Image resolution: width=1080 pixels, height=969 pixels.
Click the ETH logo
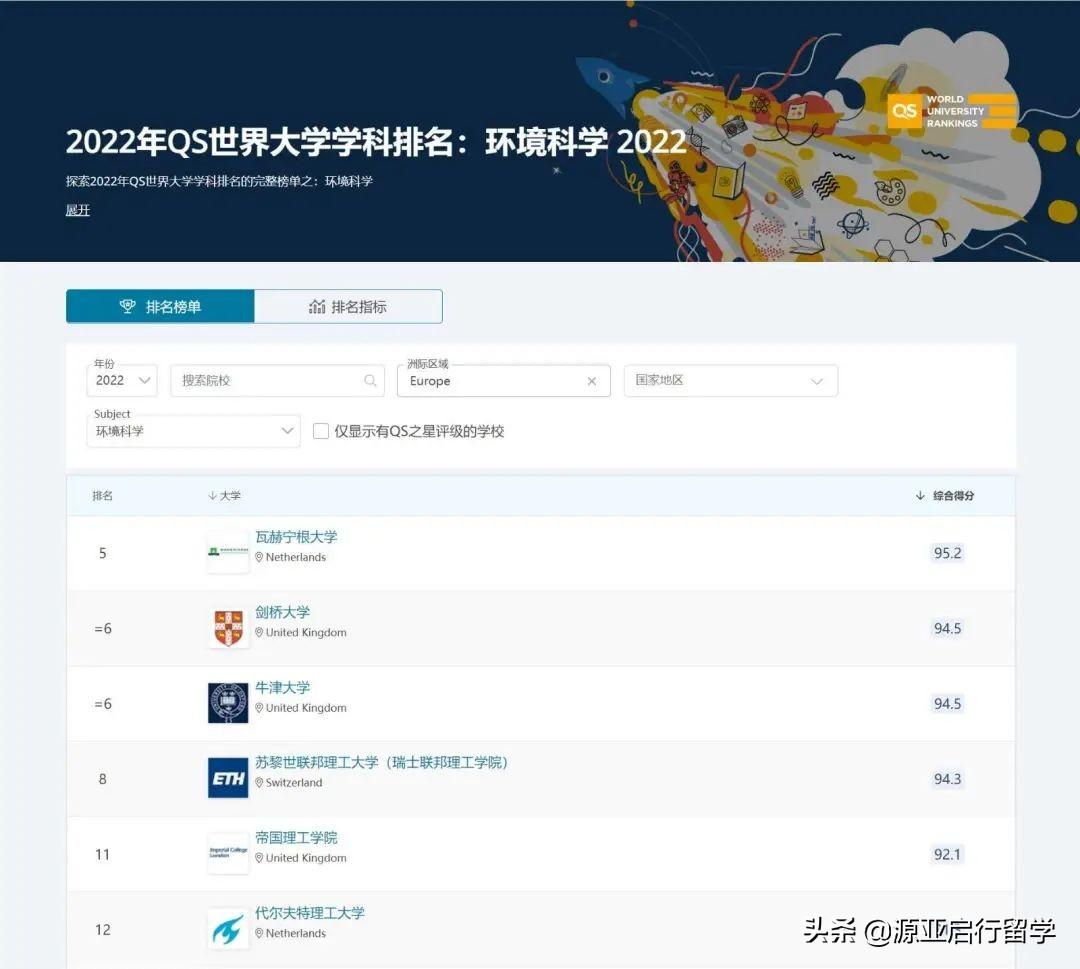(228, 778)
